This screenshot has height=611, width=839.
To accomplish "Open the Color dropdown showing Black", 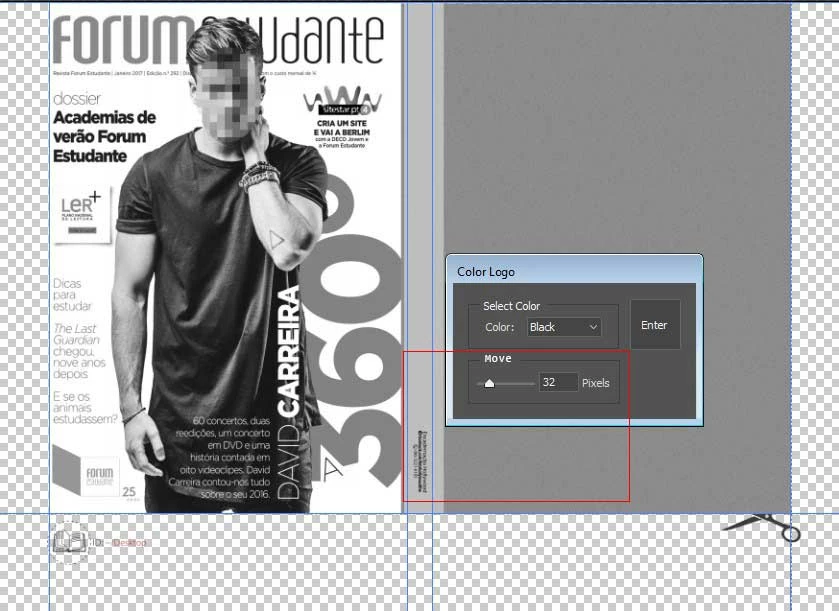I will click(x=564, y=327).
